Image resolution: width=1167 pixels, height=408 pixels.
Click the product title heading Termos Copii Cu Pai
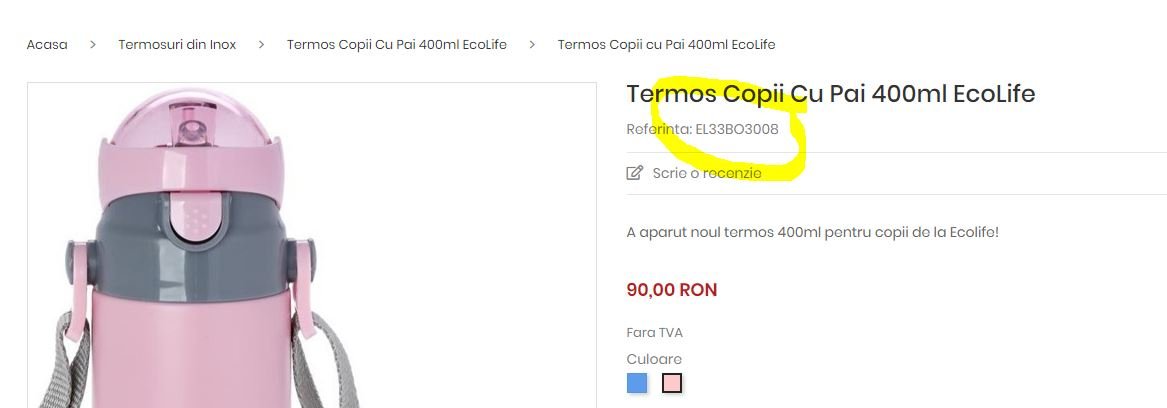[831, 94]
